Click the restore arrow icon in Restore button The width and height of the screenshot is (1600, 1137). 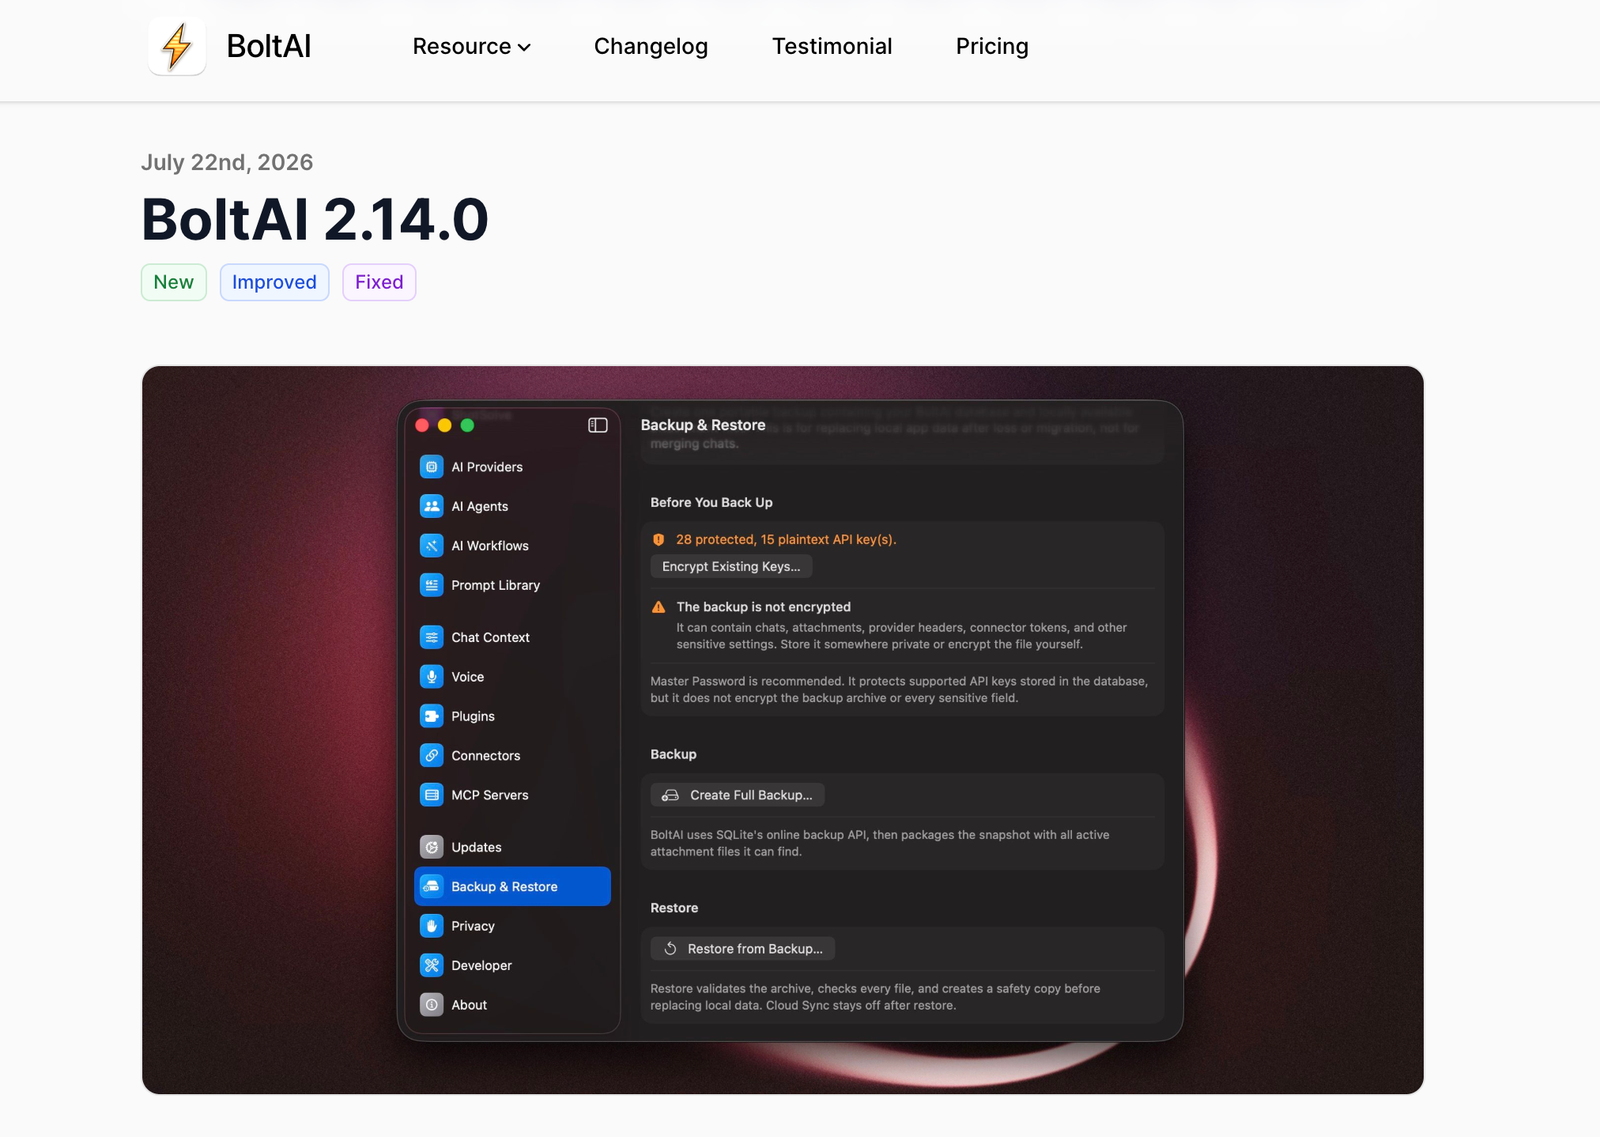(671, 949)
